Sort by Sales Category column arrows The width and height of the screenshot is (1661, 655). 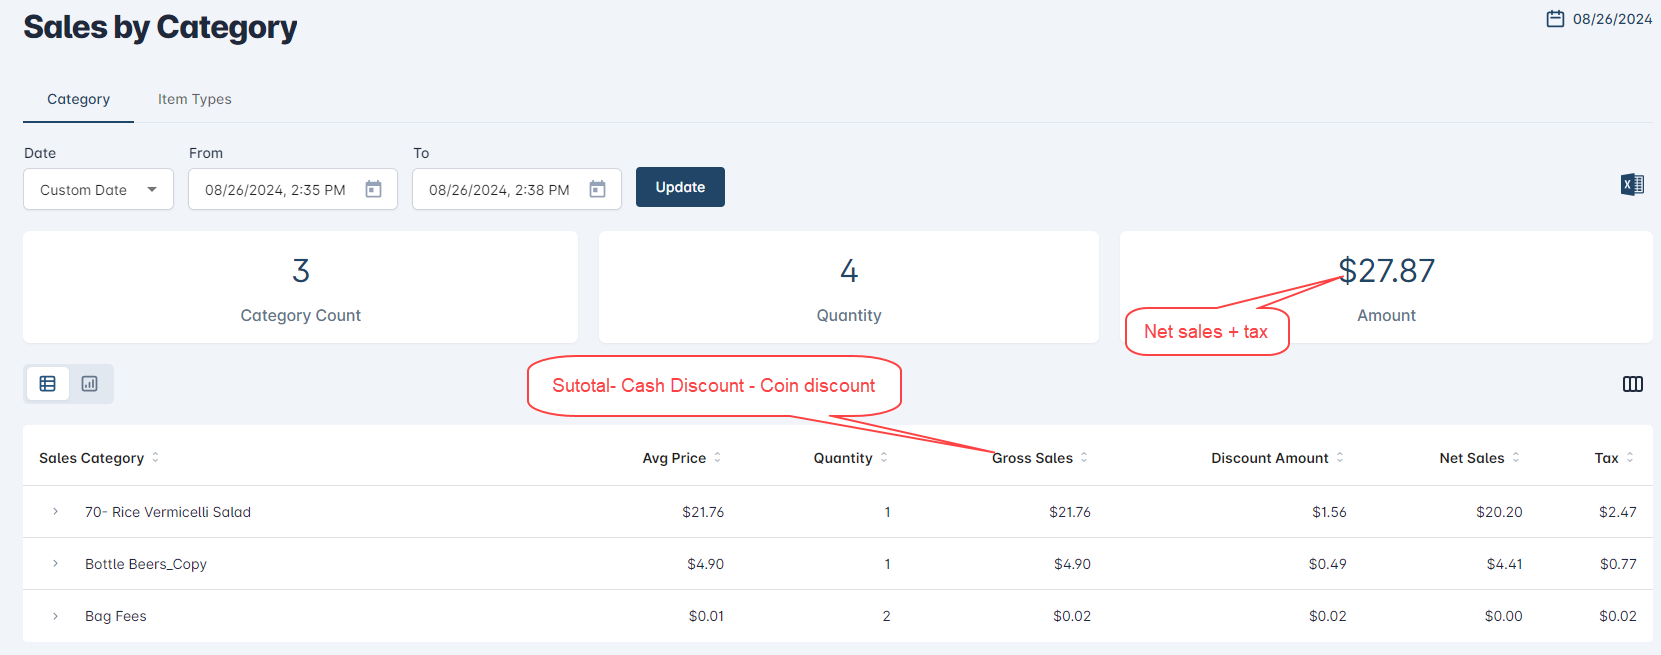click(155, 457)
